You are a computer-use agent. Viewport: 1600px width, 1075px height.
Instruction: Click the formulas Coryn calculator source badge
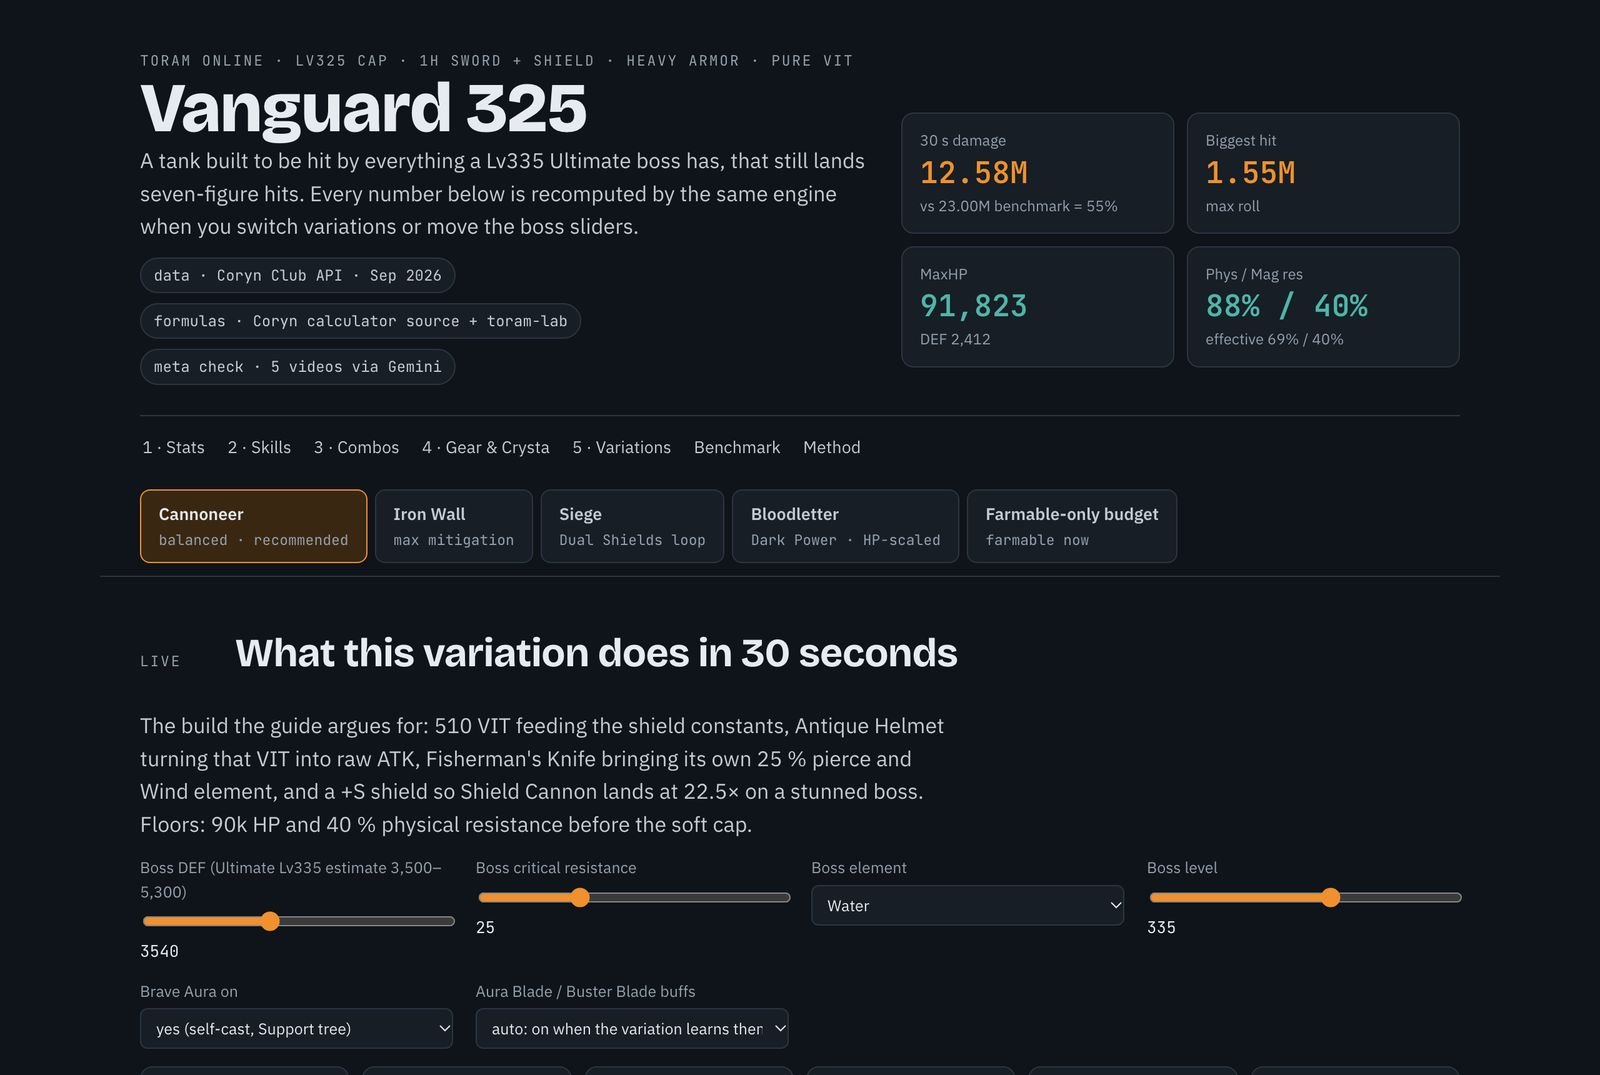[x=360, y=321]
